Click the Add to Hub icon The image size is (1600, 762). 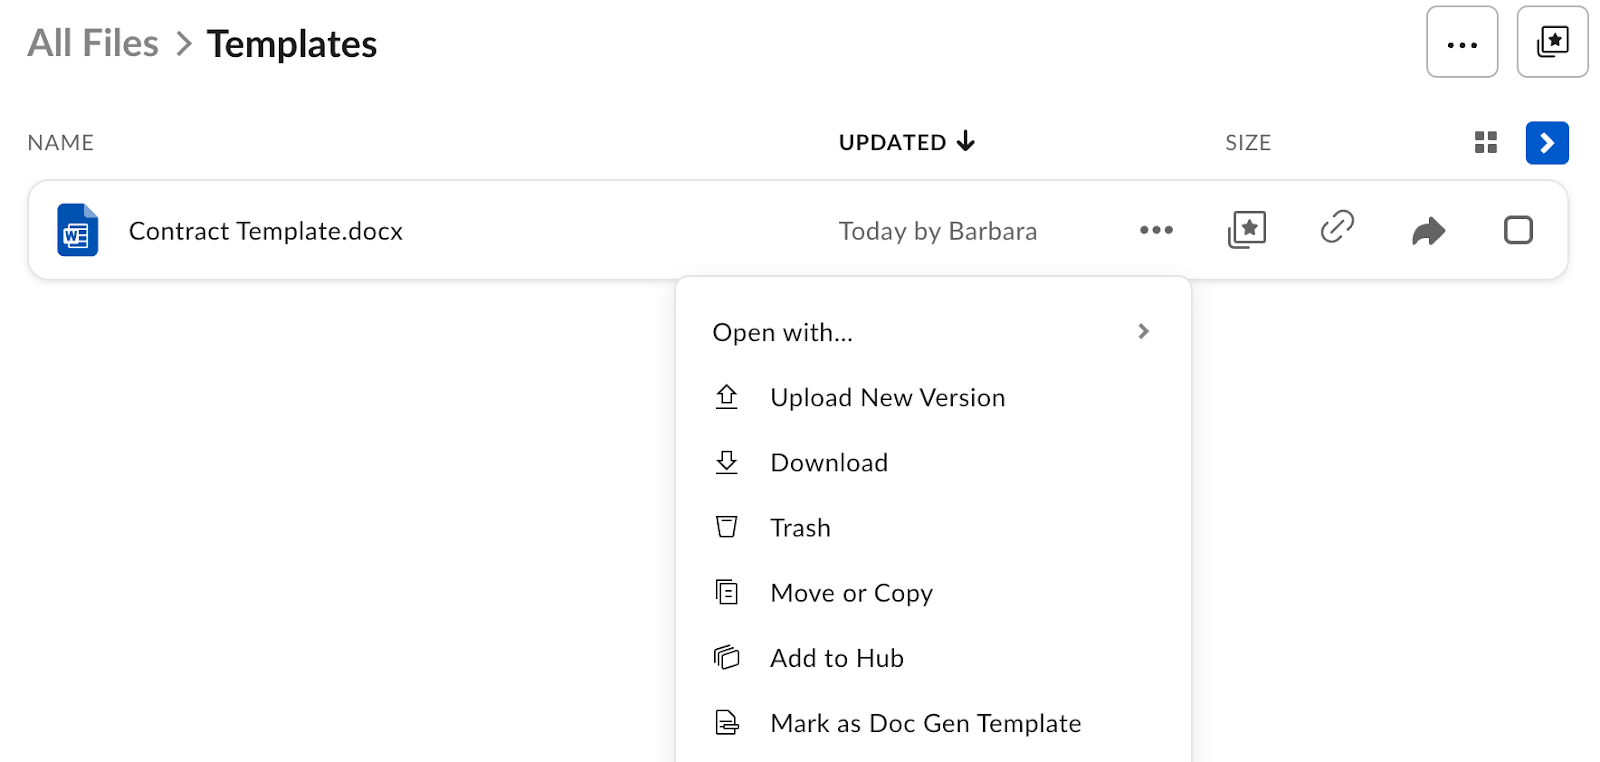[x=727, y=658]
